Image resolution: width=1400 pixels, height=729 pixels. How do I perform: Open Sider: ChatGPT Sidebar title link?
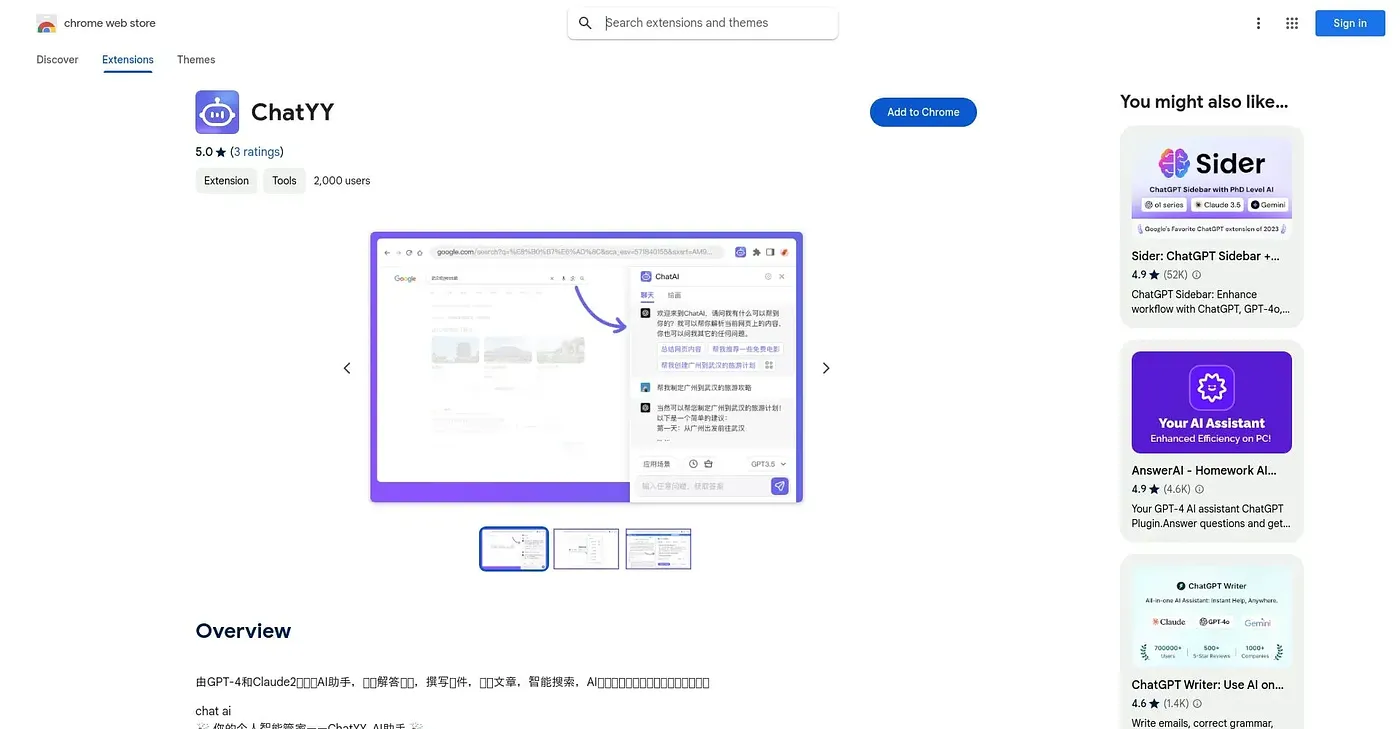1205,256
